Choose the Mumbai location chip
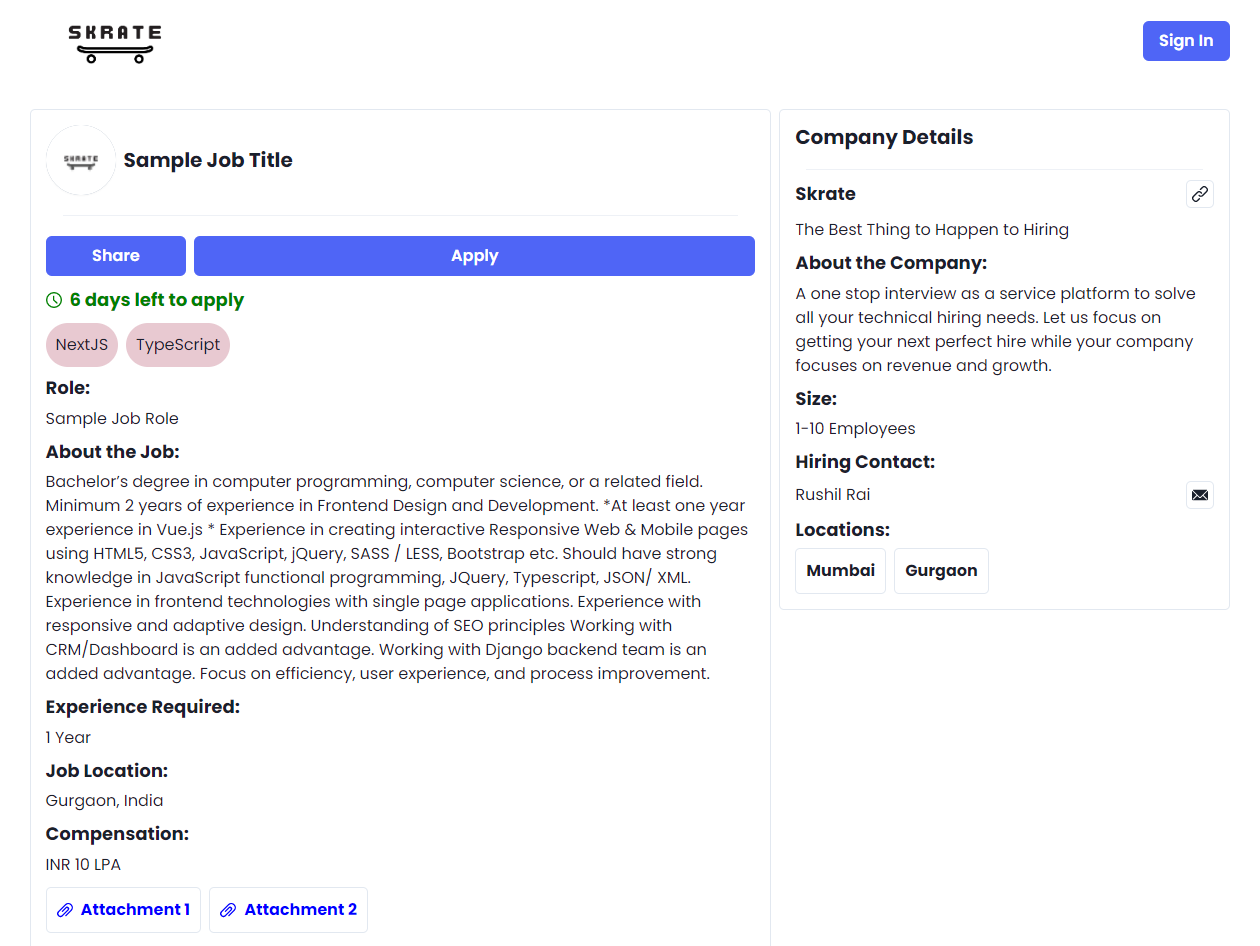Viewport: 1260px width, 946px height. (x=840, y=571)
